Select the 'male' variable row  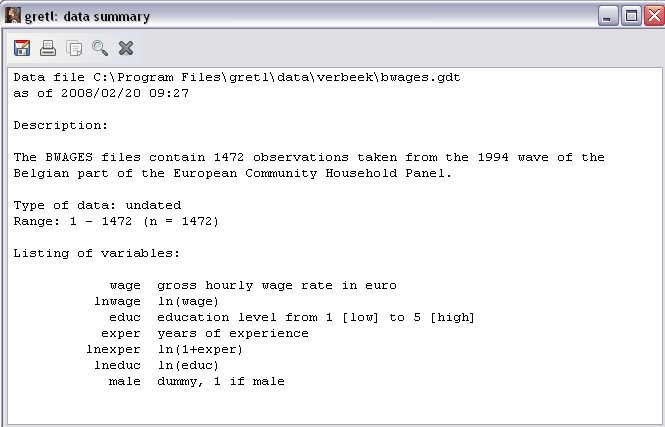(197, 382)
